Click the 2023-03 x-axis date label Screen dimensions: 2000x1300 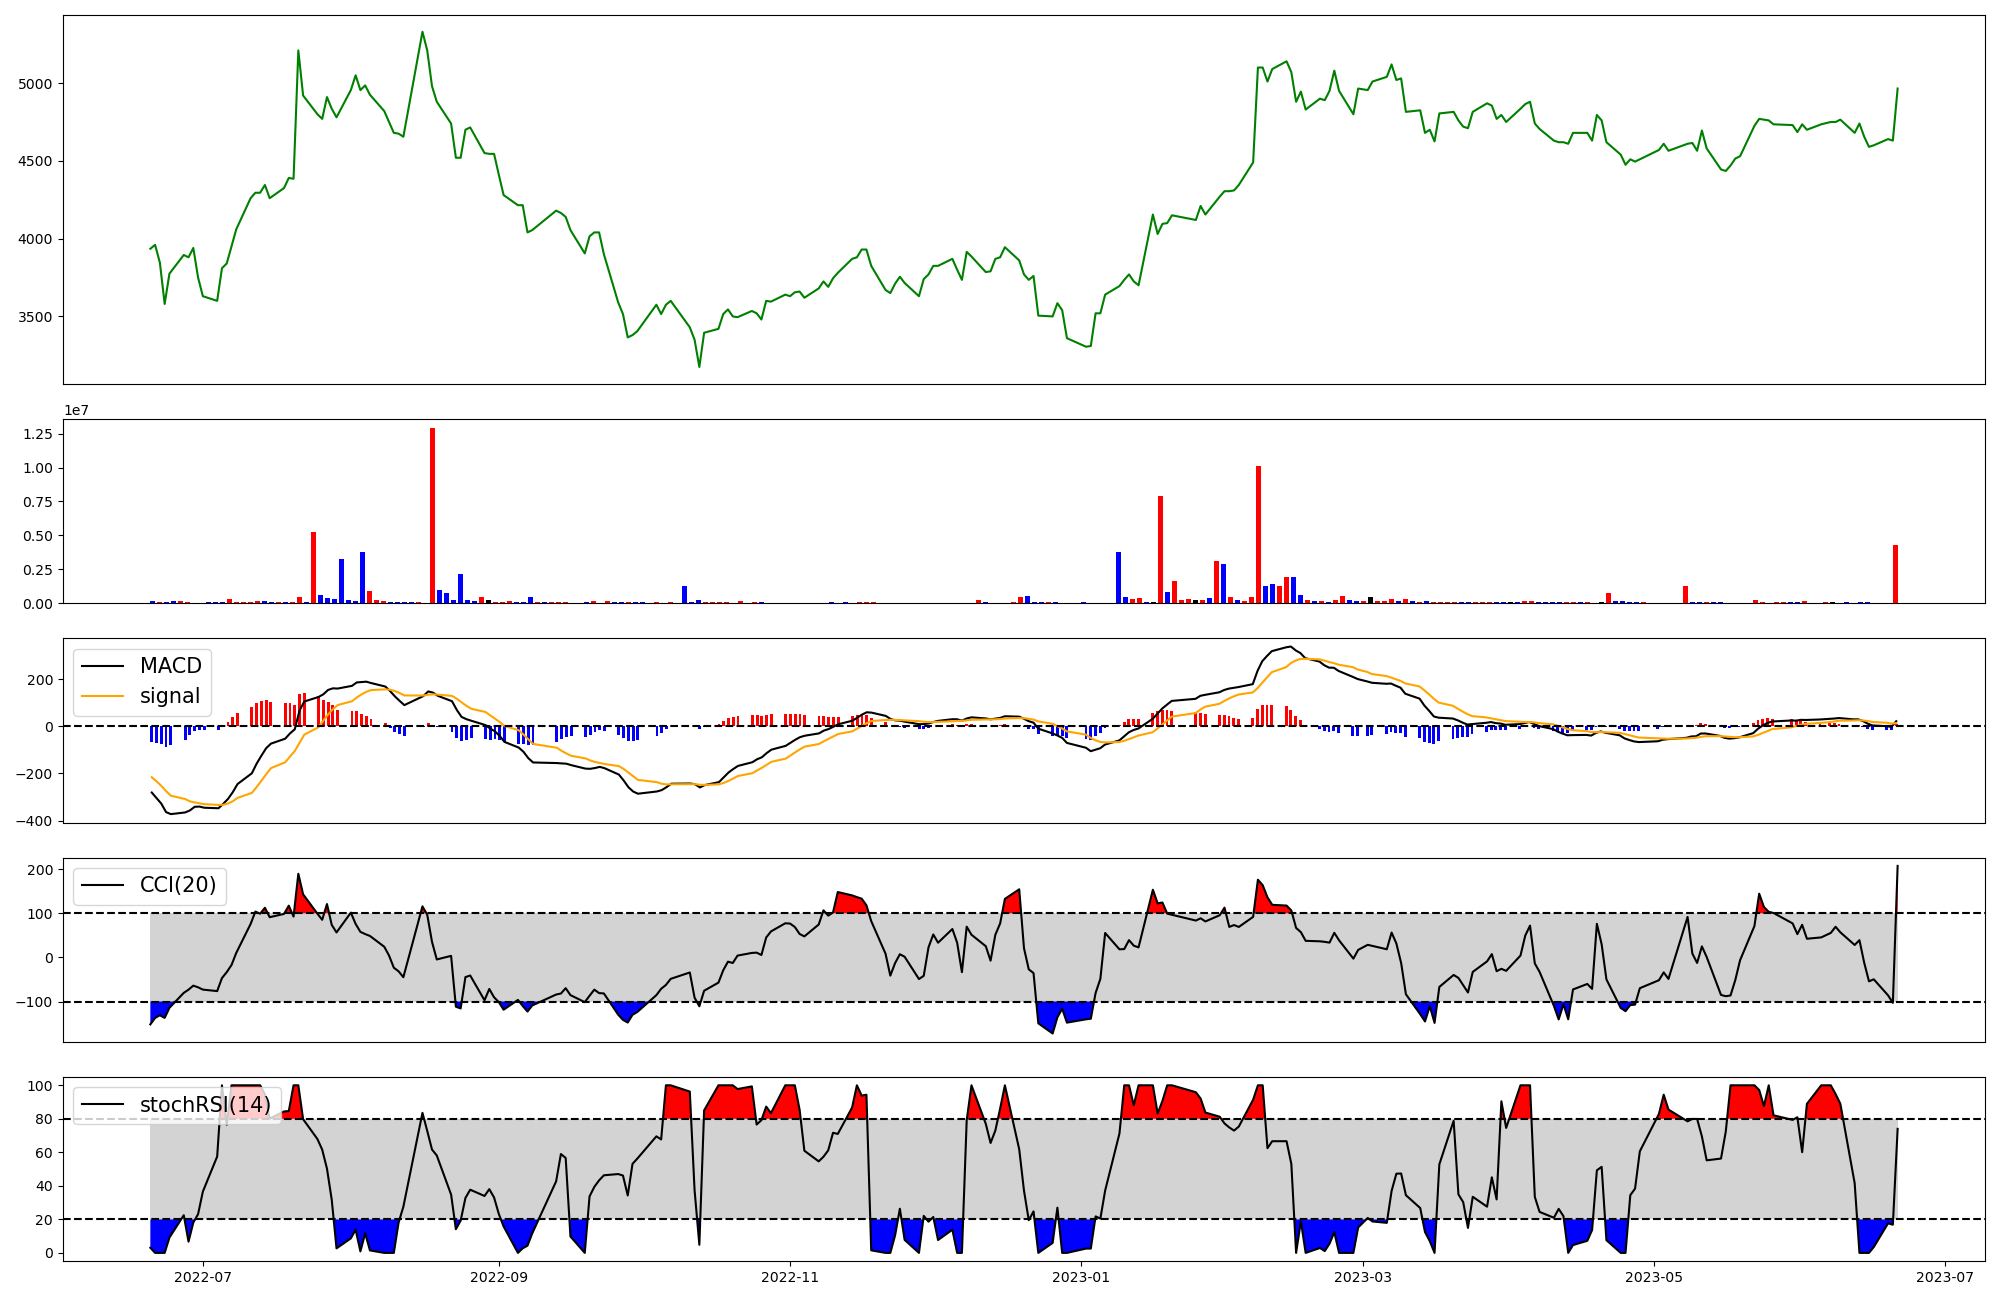coord(1363,1277)
